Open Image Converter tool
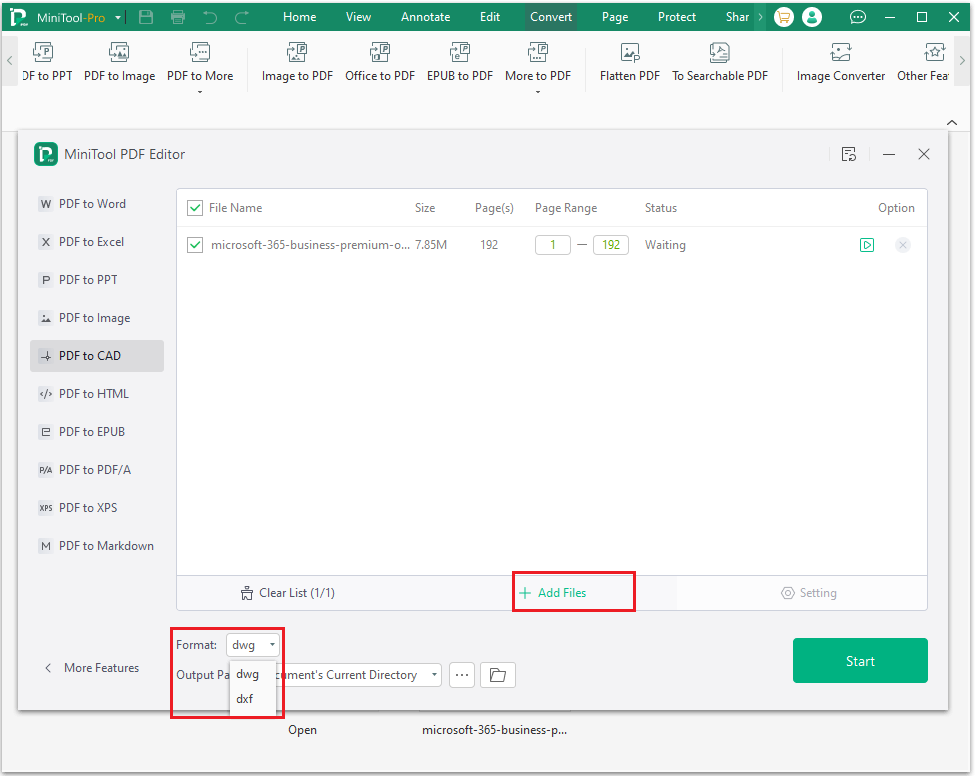Image resolution: width=975 pixels, height=776 pixels. (x=841, y=62)
